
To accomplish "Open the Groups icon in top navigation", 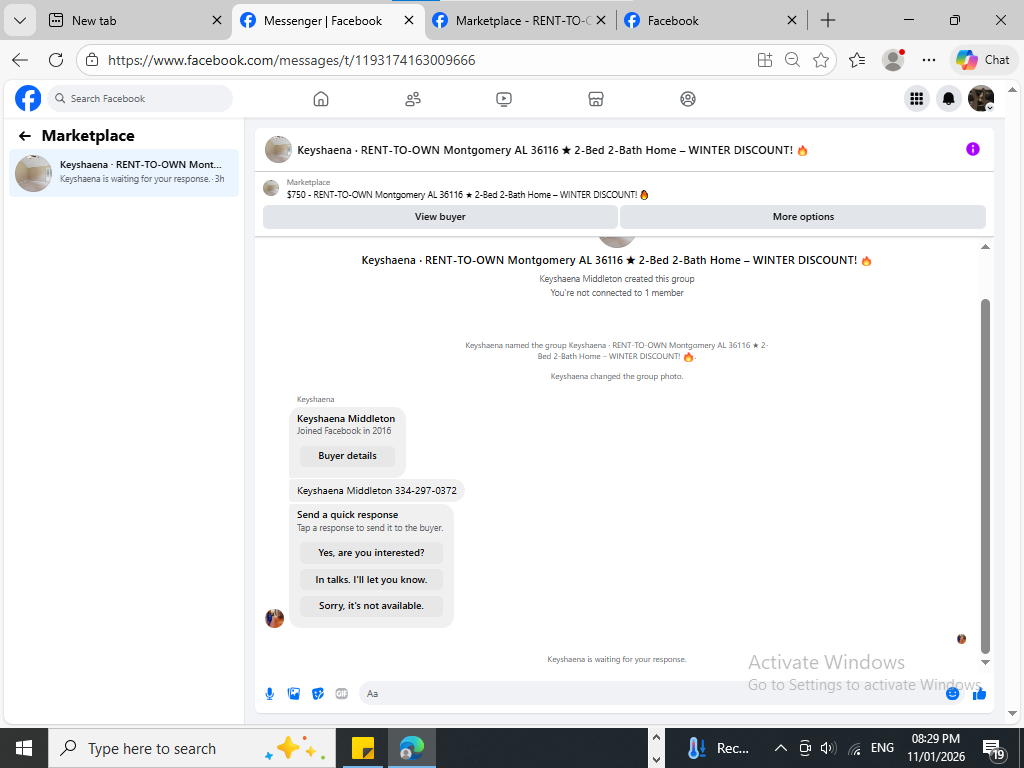I will (x=688, y=99).
